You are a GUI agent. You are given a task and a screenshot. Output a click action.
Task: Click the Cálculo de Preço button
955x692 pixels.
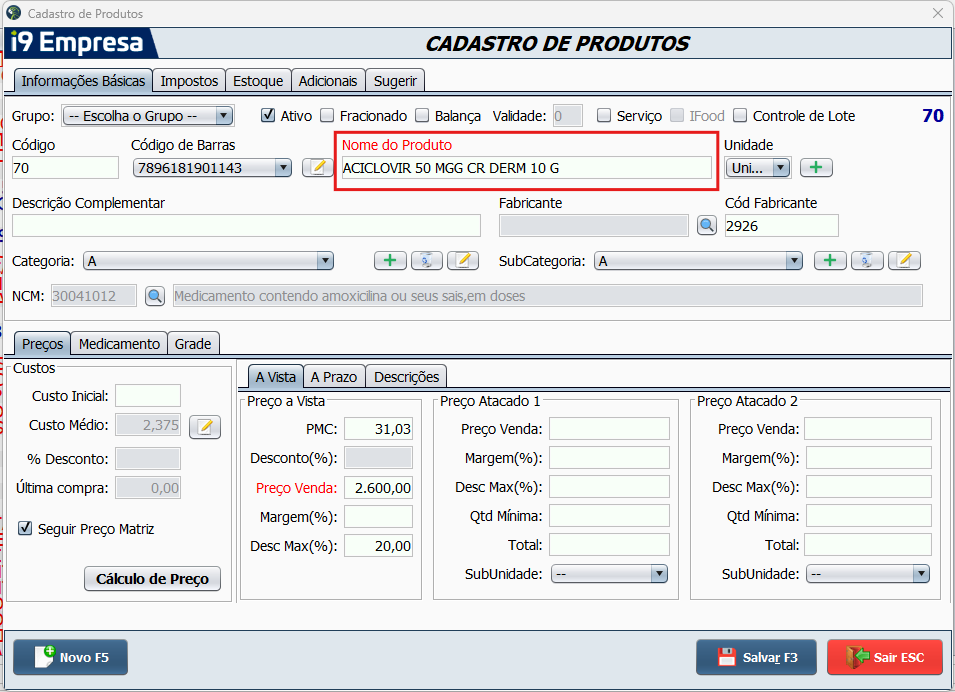coord(152,579)
